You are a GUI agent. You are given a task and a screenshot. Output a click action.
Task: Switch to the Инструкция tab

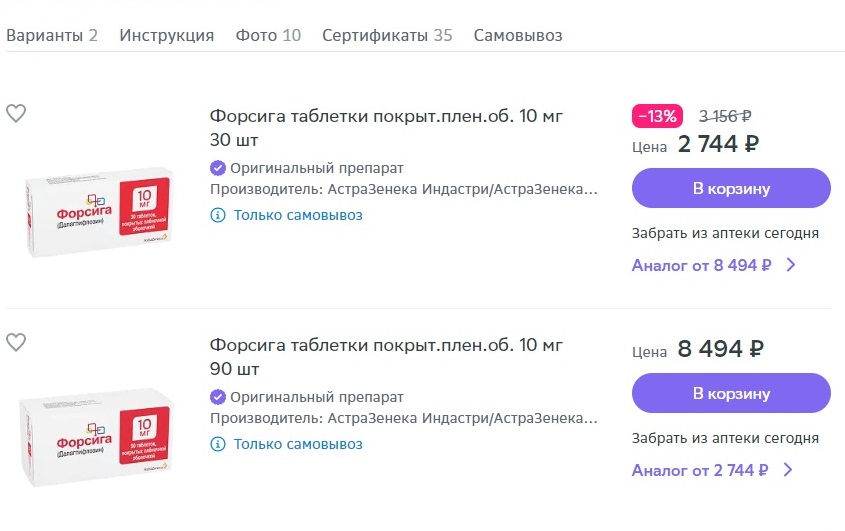[x=167, y=36]
